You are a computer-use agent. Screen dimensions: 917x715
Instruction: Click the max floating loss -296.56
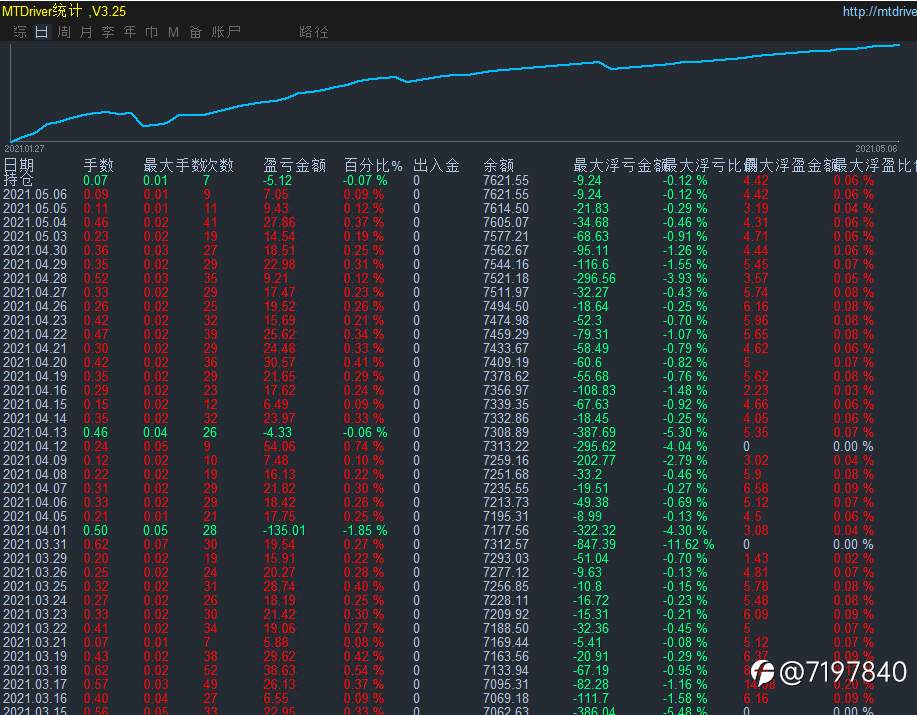coord(594,278)
